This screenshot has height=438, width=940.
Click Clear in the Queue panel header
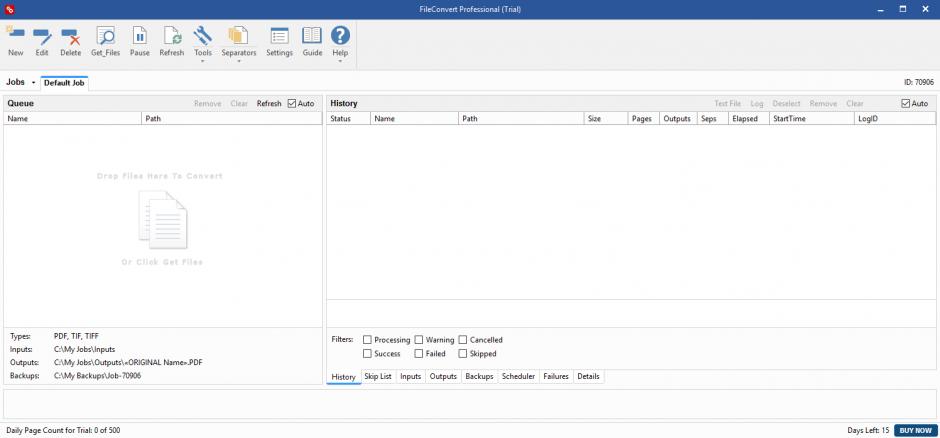tap(239, 104)
